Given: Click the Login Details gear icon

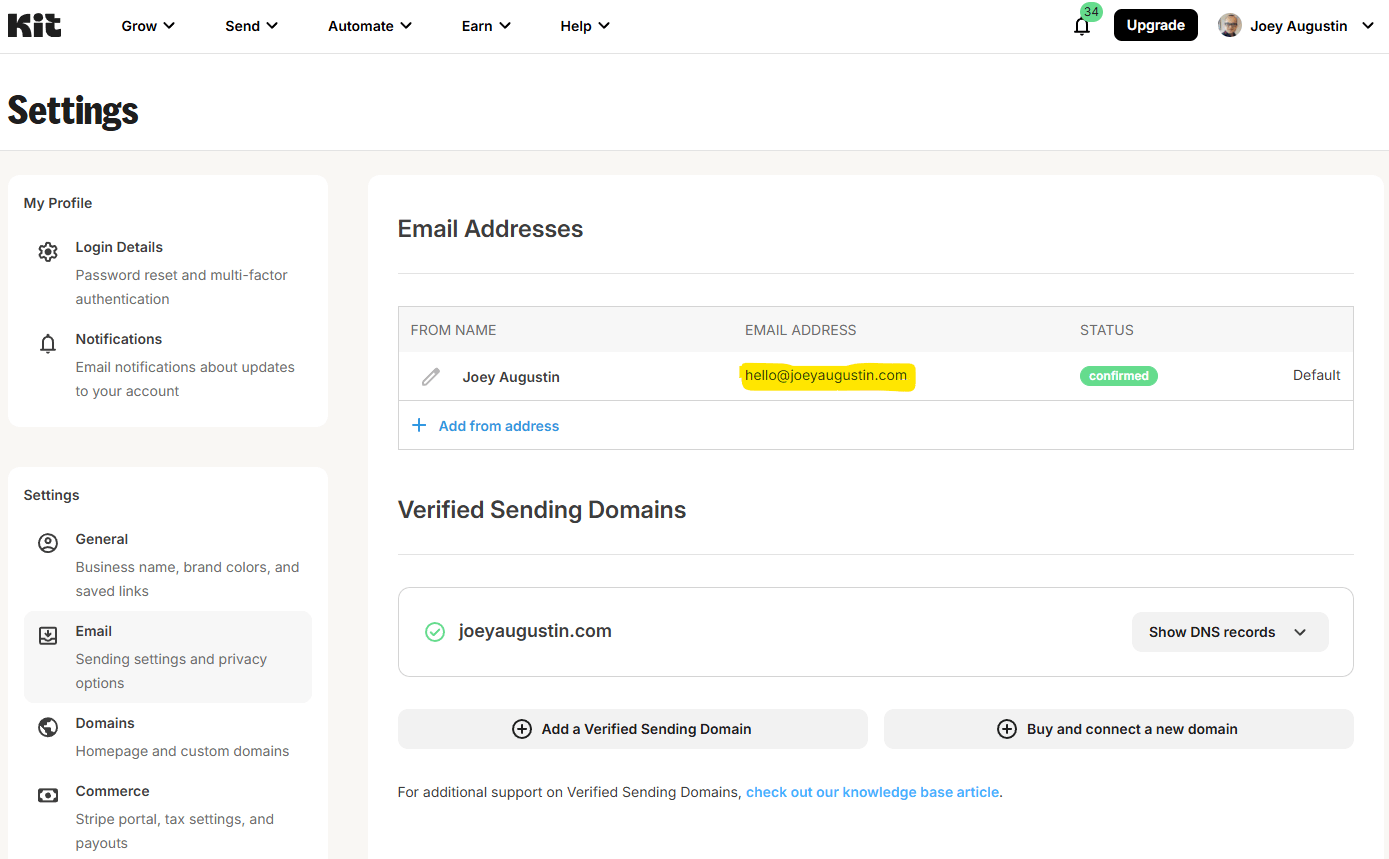Looking at the screenshot, I should [48, 252].
